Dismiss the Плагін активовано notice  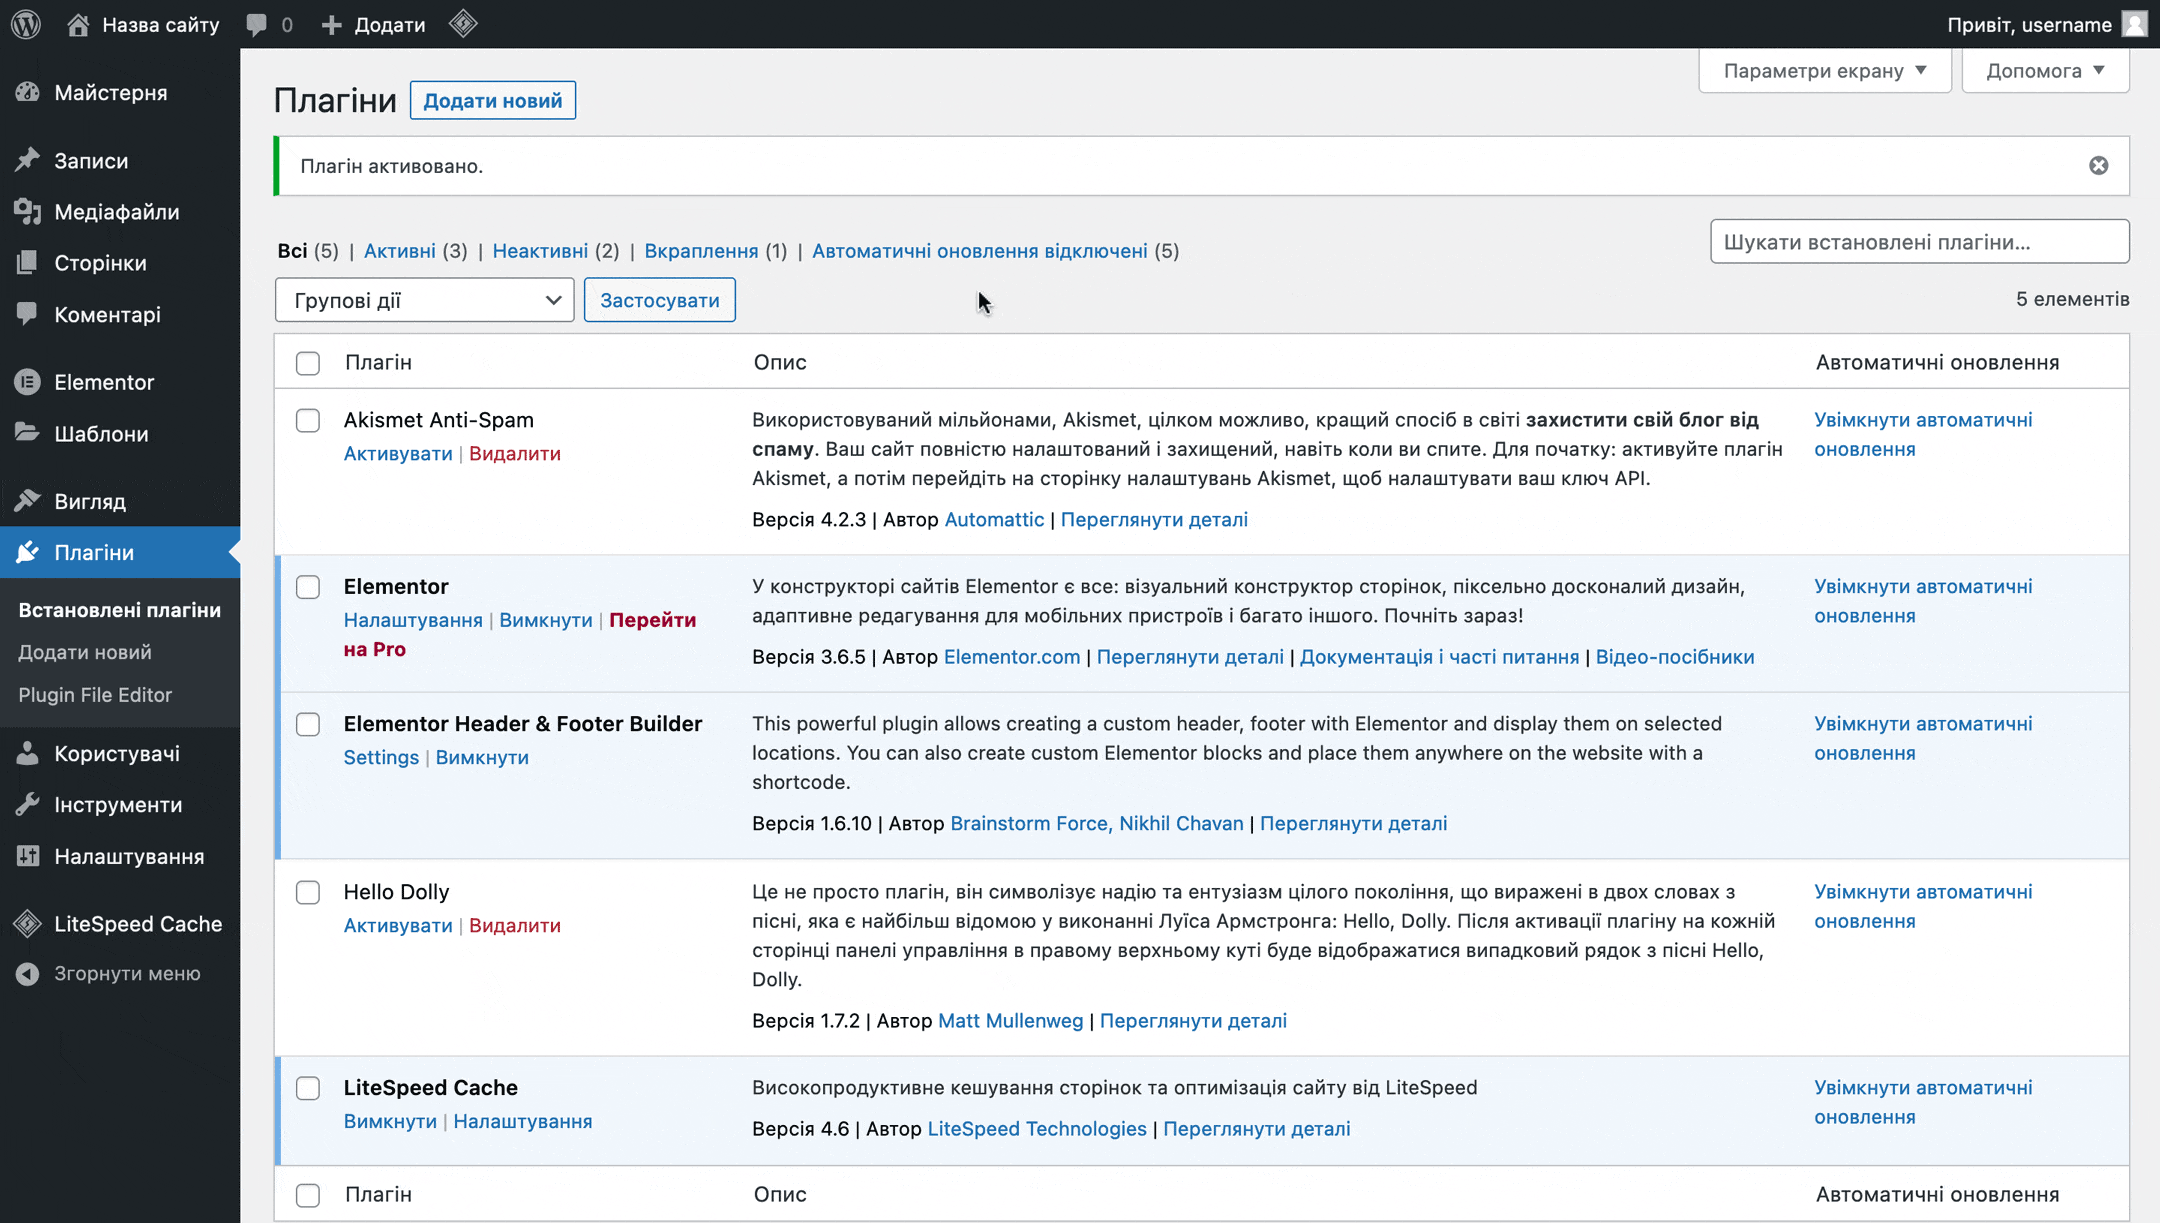[2098, 166]
